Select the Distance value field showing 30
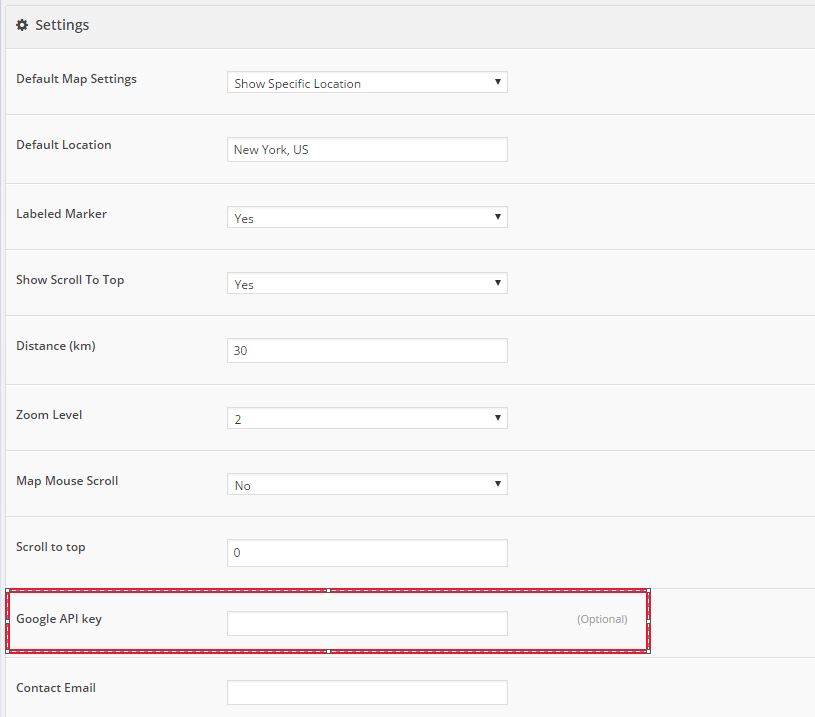The width and height of the screenshot is (815, 717). pos(367,350)
